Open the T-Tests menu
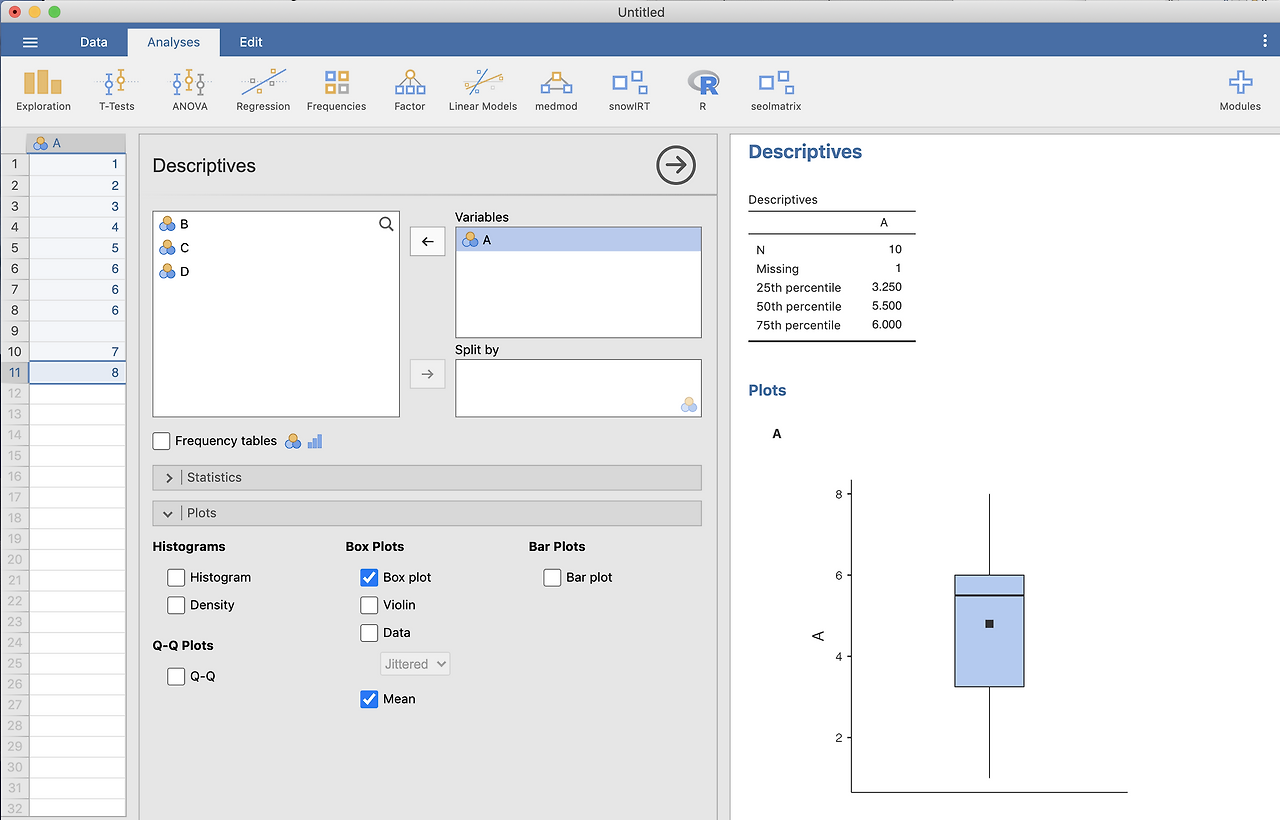1280x820 pixels. pos(117,89)
